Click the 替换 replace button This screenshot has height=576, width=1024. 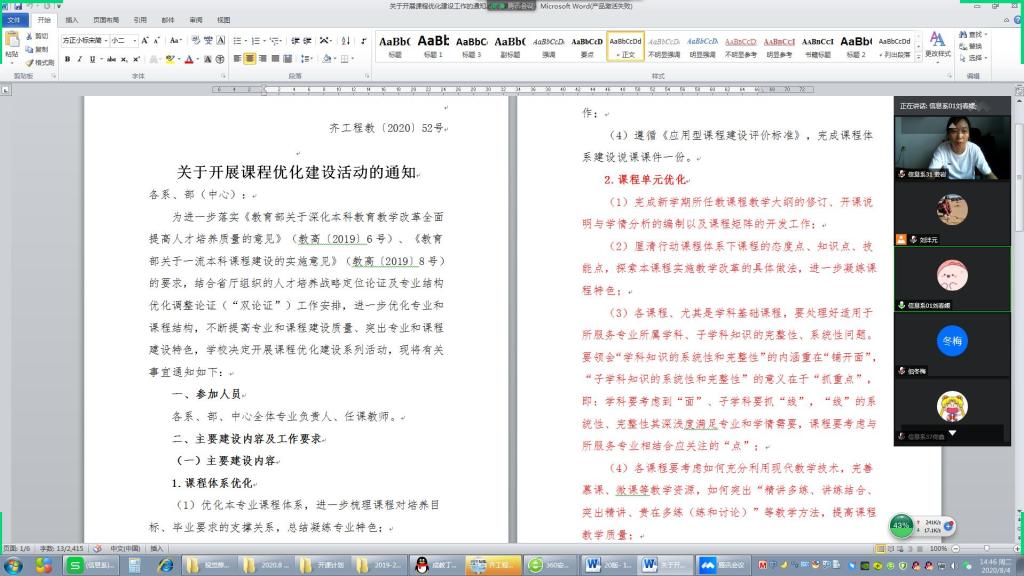click(975, 46)
